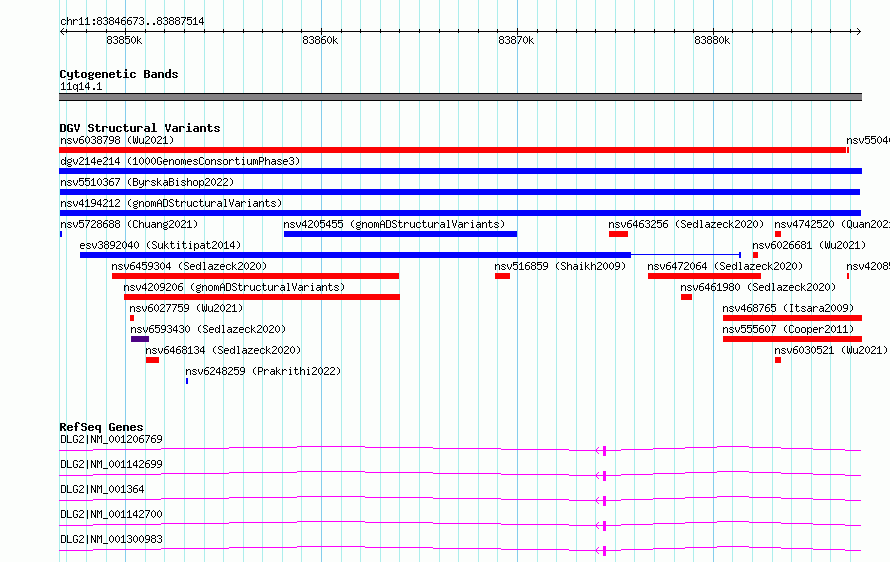The height and width of the screenshot is (562, 890).
Task: Select the 83850k ruler tick label
Action: pyautogui.click(x=124, y=40)
